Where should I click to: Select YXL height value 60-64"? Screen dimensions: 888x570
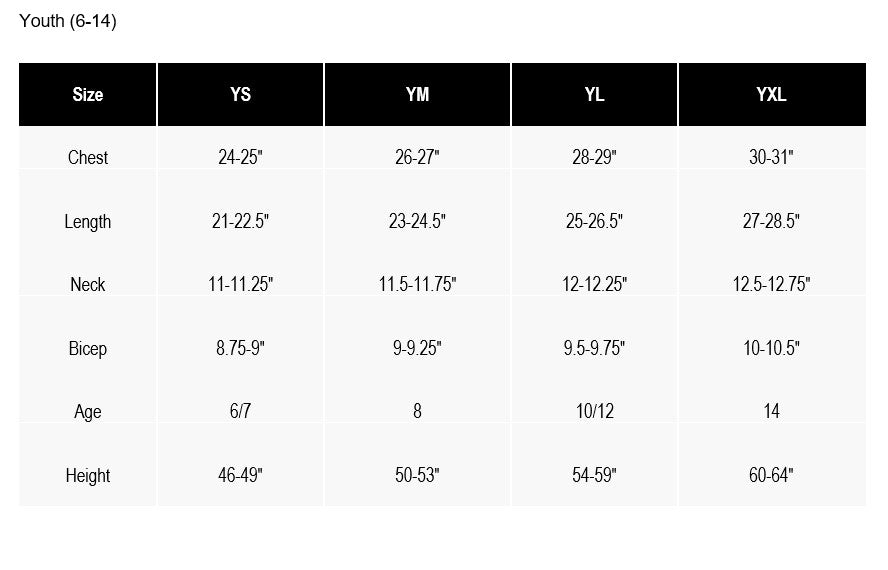point(771,476)
